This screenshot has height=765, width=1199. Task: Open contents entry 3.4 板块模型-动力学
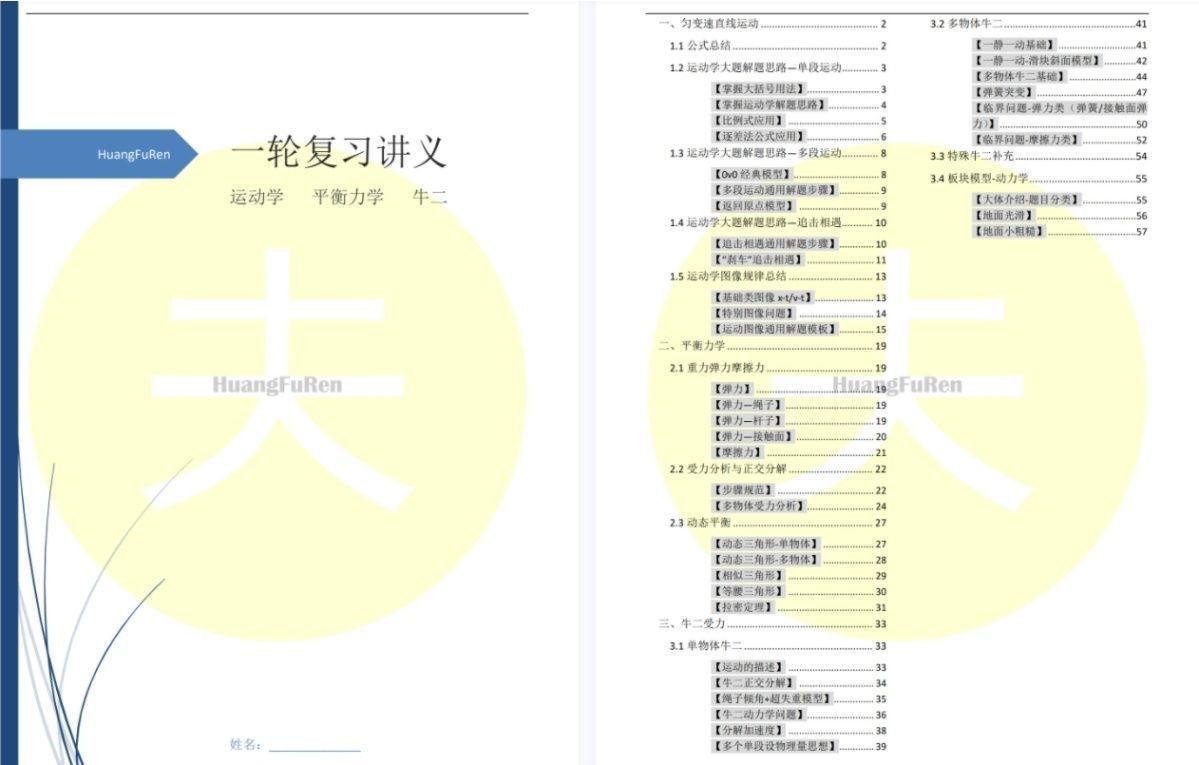coord(1038,178)
